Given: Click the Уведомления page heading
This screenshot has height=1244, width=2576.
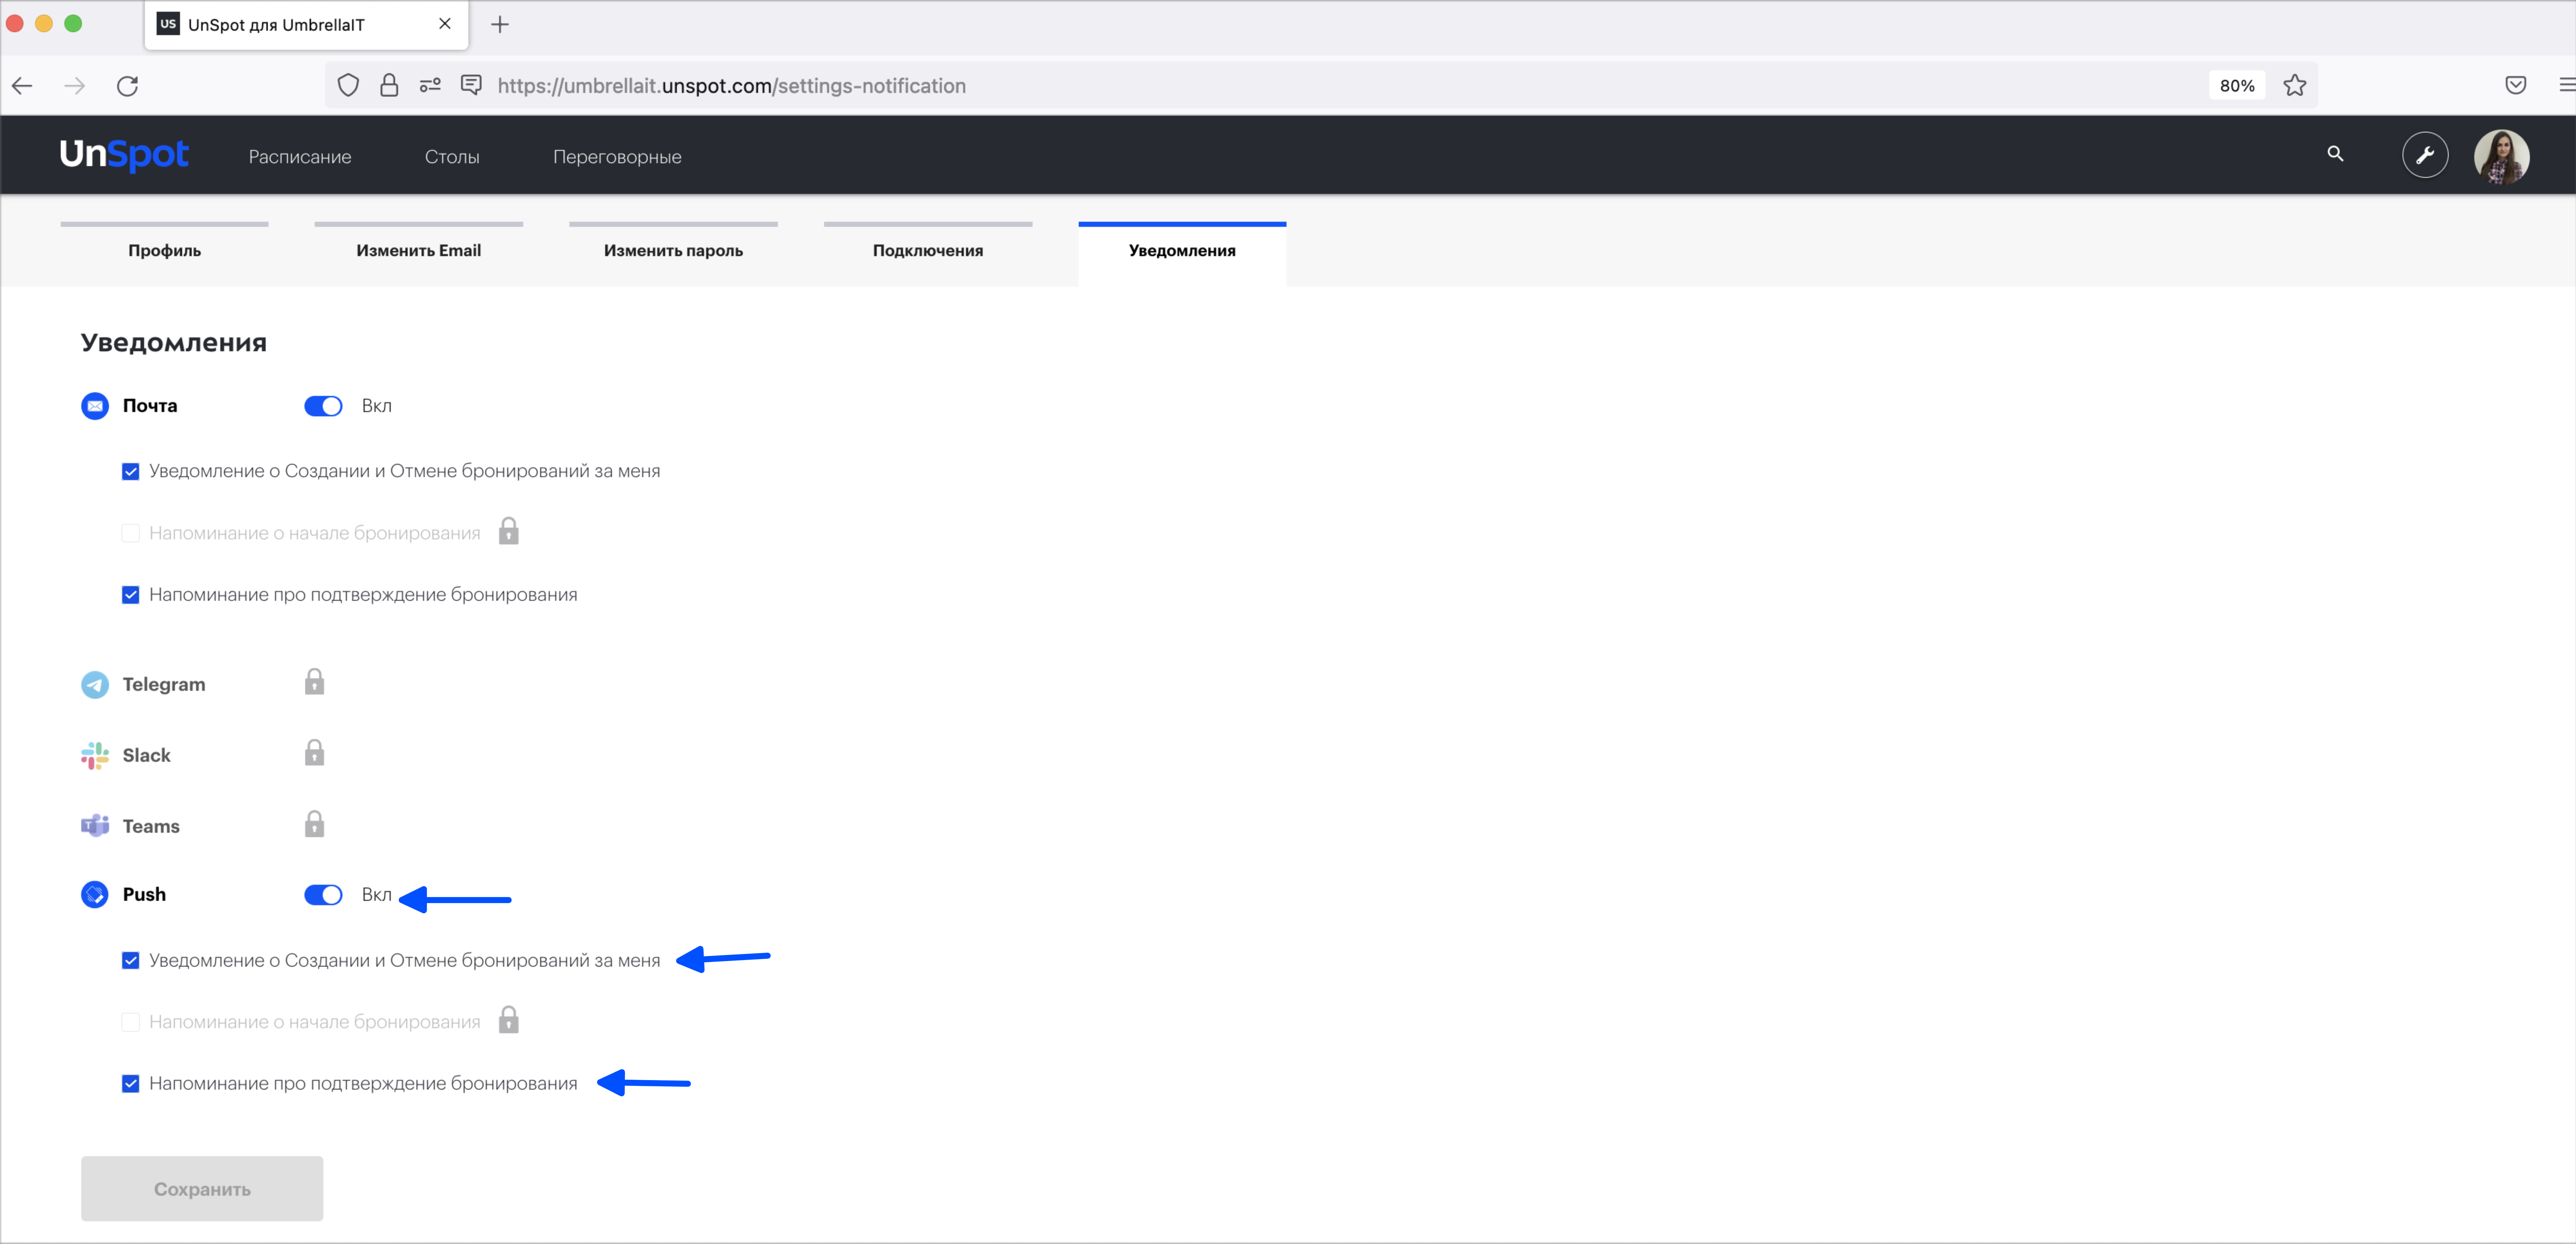Looking at the screenshot, I should pos(174,343).
